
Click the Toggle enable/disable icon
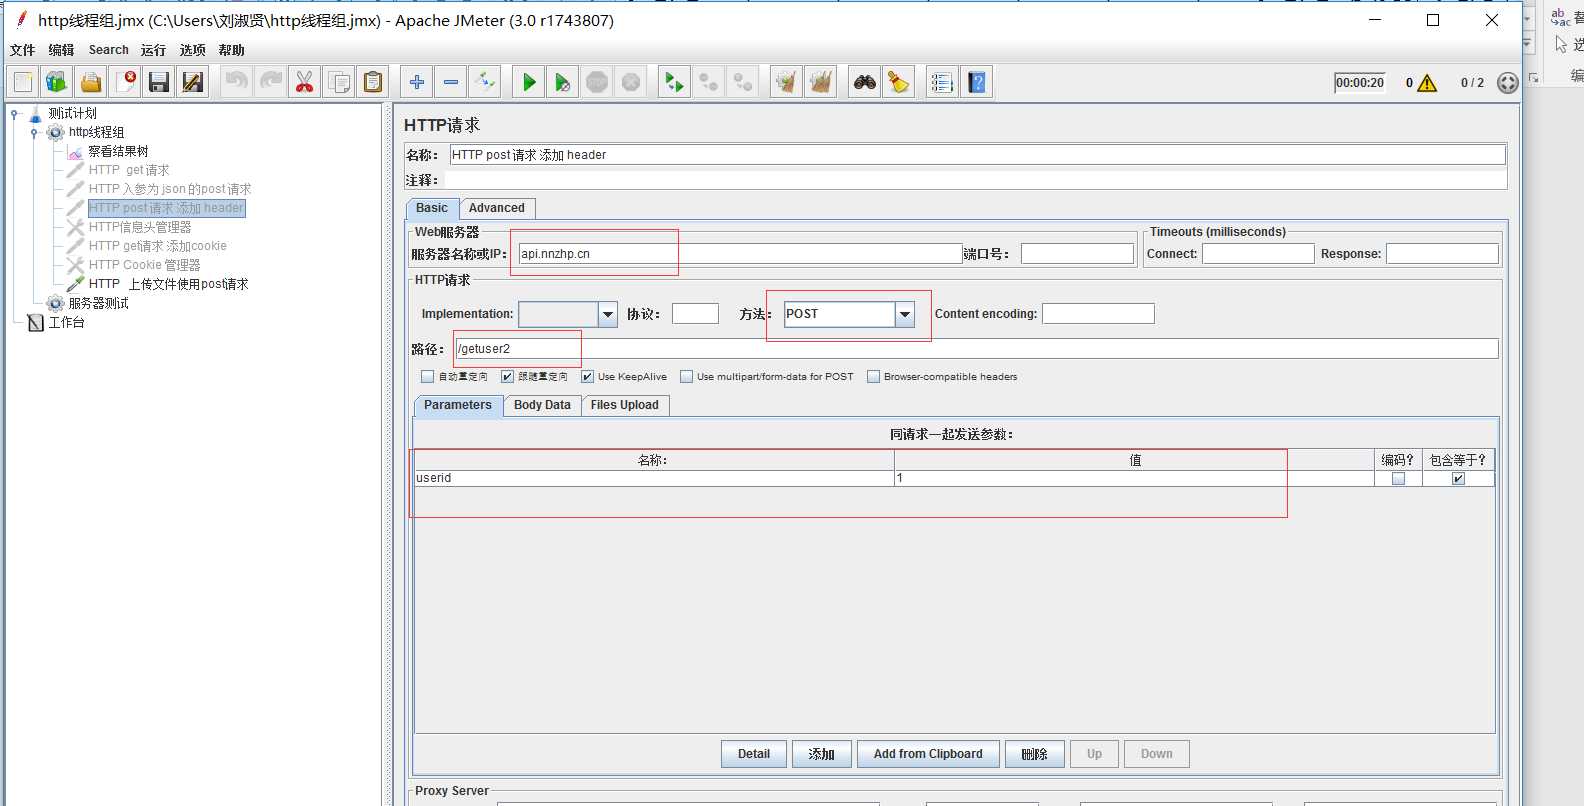(x=485, y=82)
